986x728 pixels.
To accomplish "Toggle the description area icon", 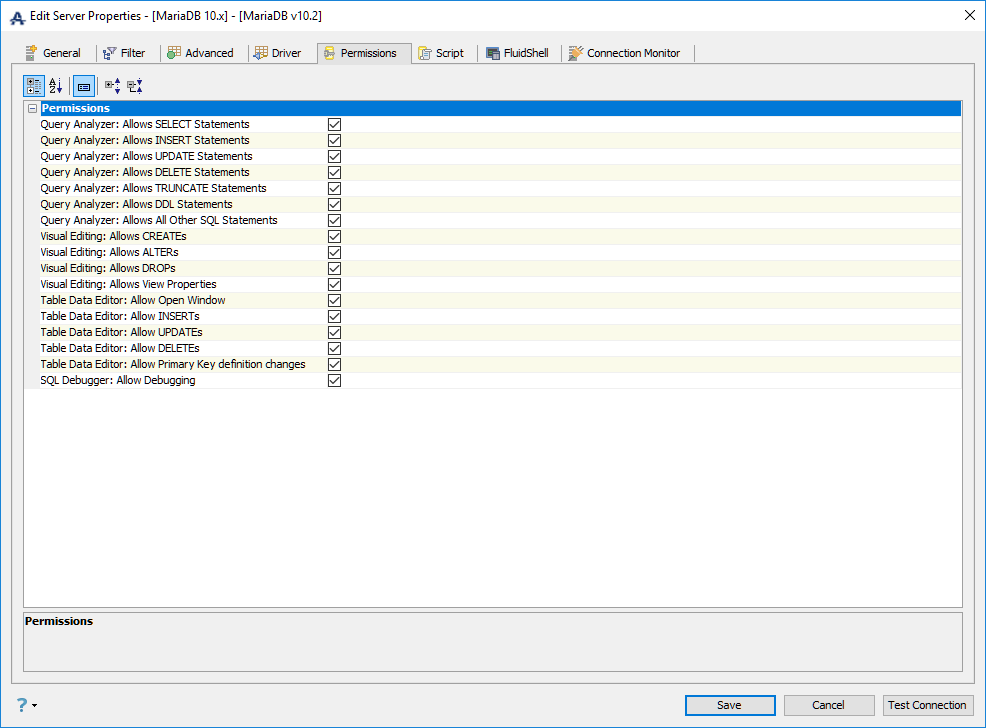I will [x=84, y=85].
